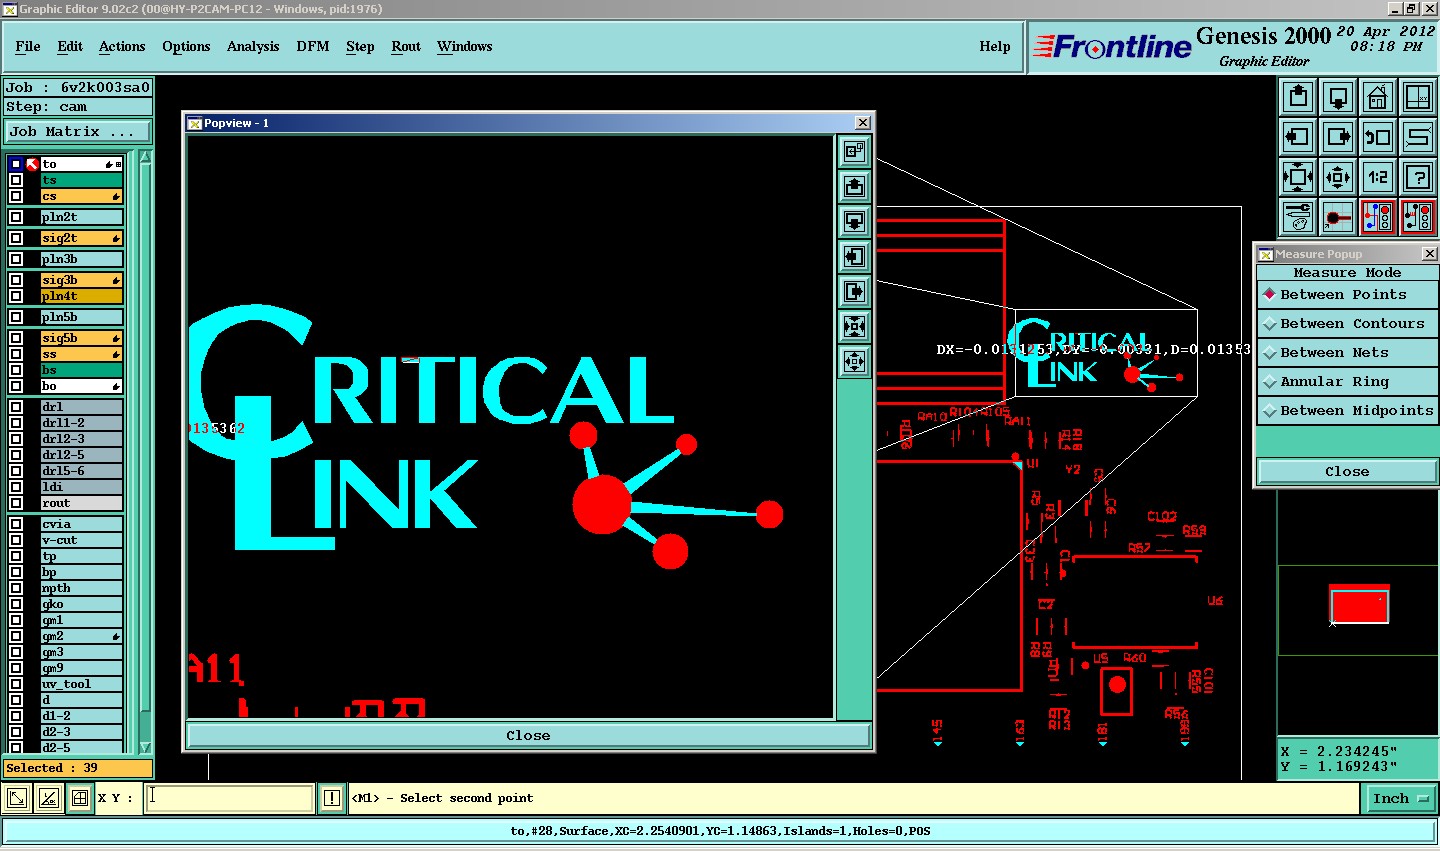The width and height of the screenshot is (1440, 851).
Task: Open the Analysis menu
Action: (253, 46)
